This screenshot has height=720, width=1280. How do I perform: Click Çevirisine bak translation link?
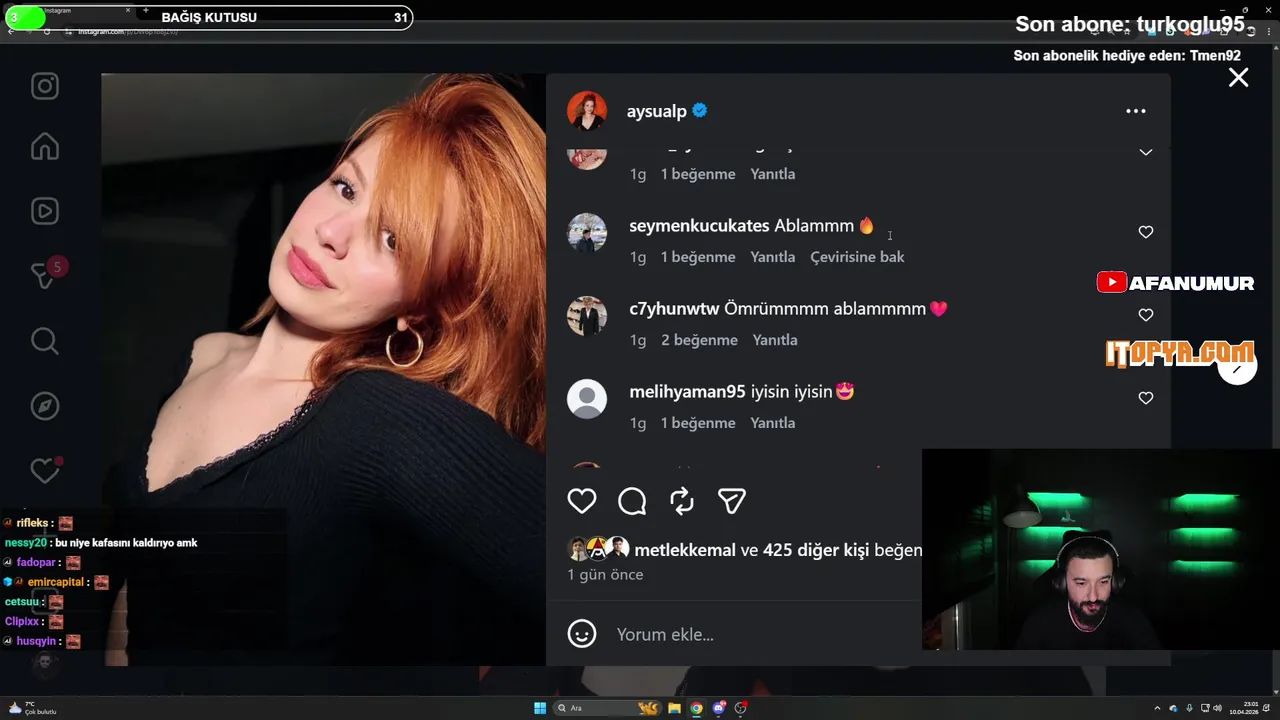(857, 257)
